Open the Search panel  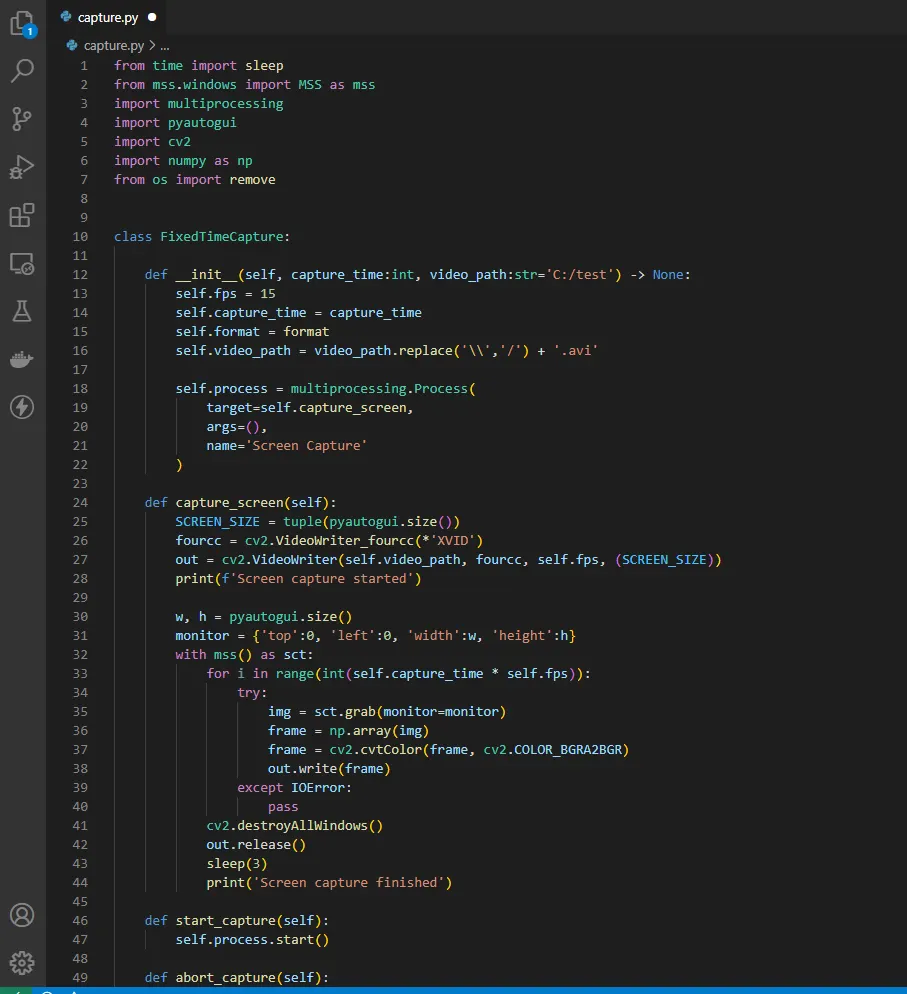coord(22,70)
